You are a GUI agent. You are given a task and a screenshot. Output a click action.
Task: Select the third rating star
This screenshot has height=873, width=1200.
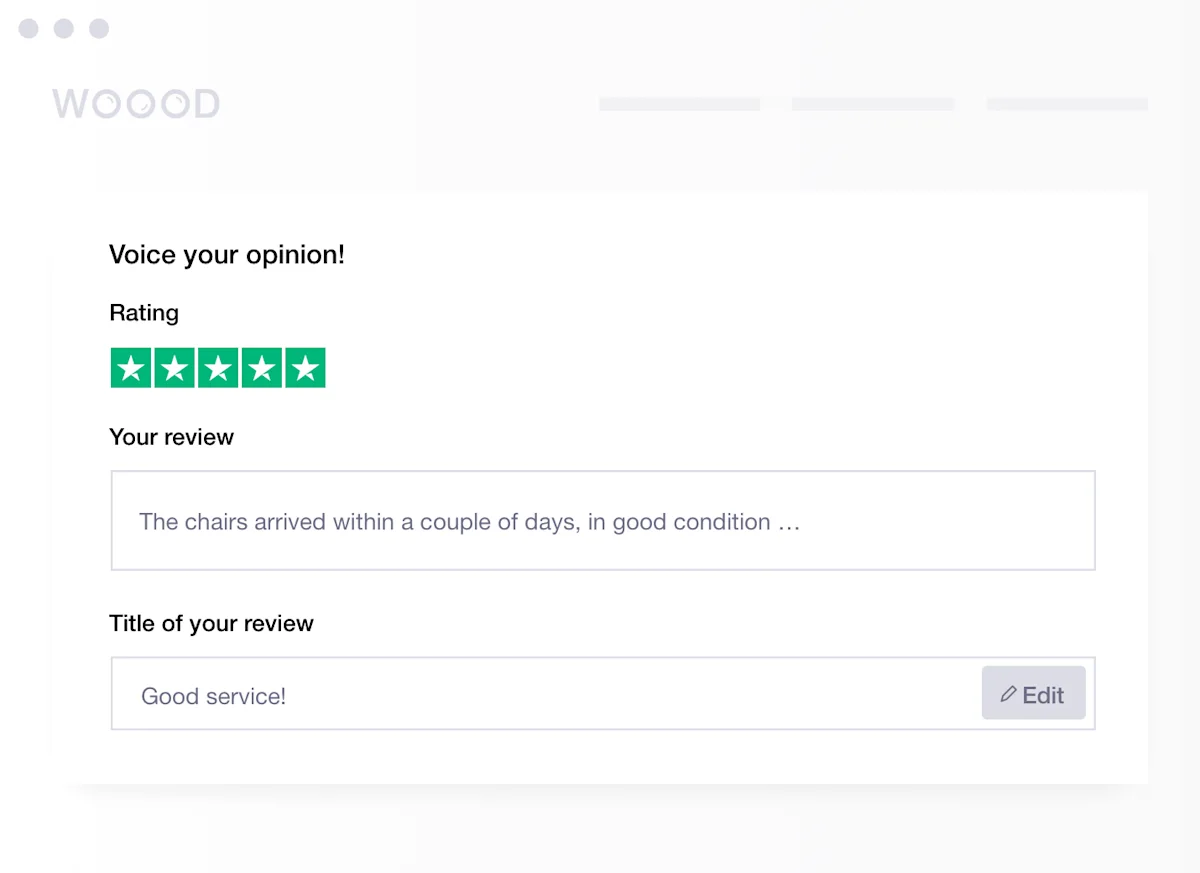pos(218,367)
